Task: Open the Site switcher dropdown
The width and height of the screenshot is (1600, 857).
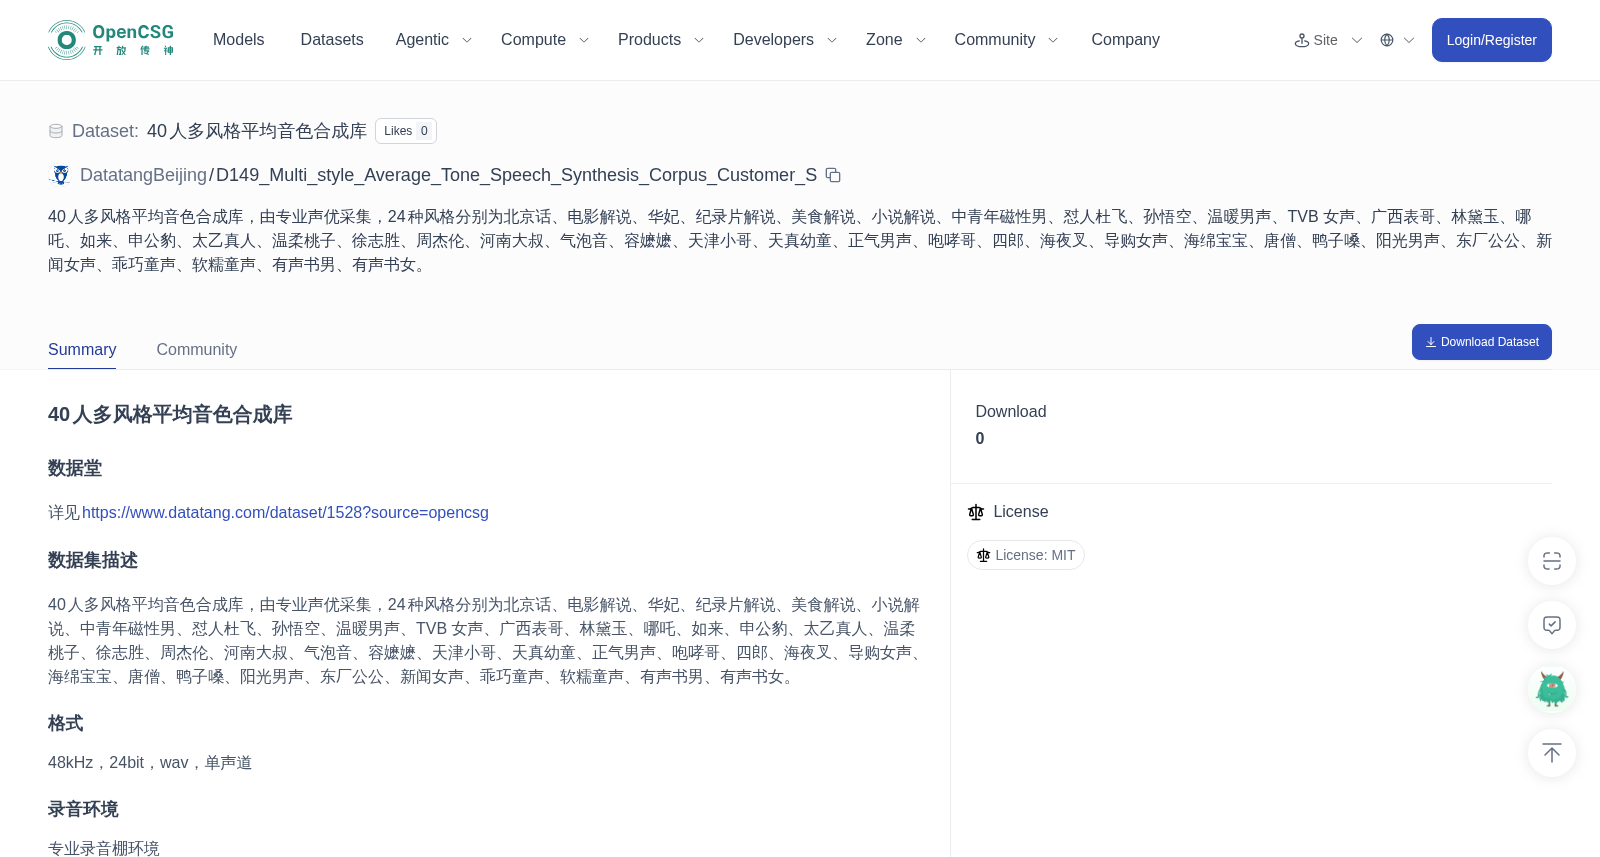Action: [1328, 40]
